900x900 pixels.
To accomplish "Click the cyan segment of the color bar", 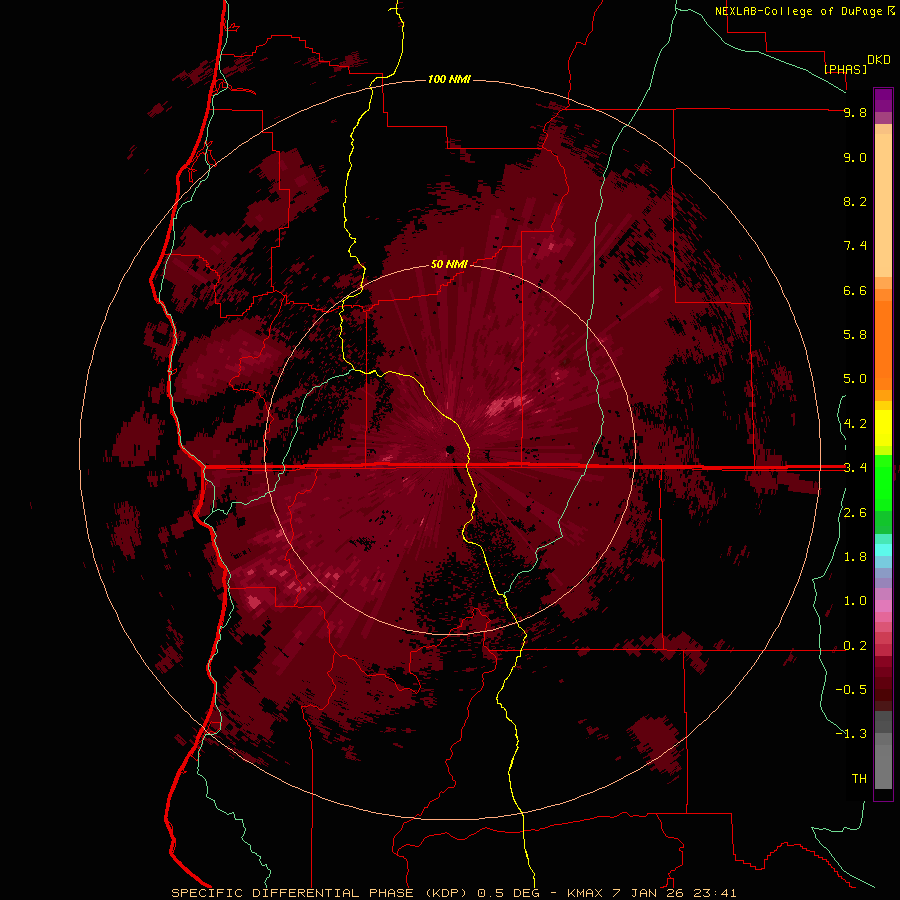I will pos(883,550).
